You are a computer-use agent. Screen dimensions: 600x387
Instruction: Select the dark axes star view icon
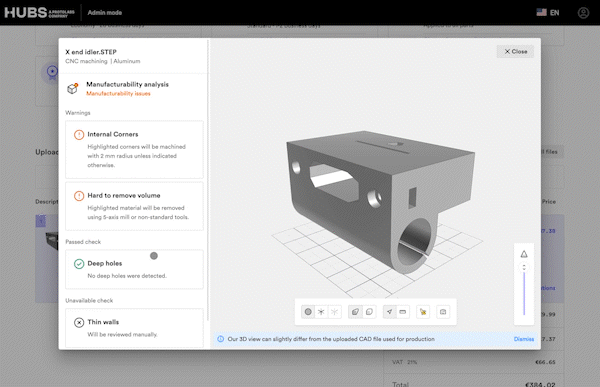click(321, 312)
